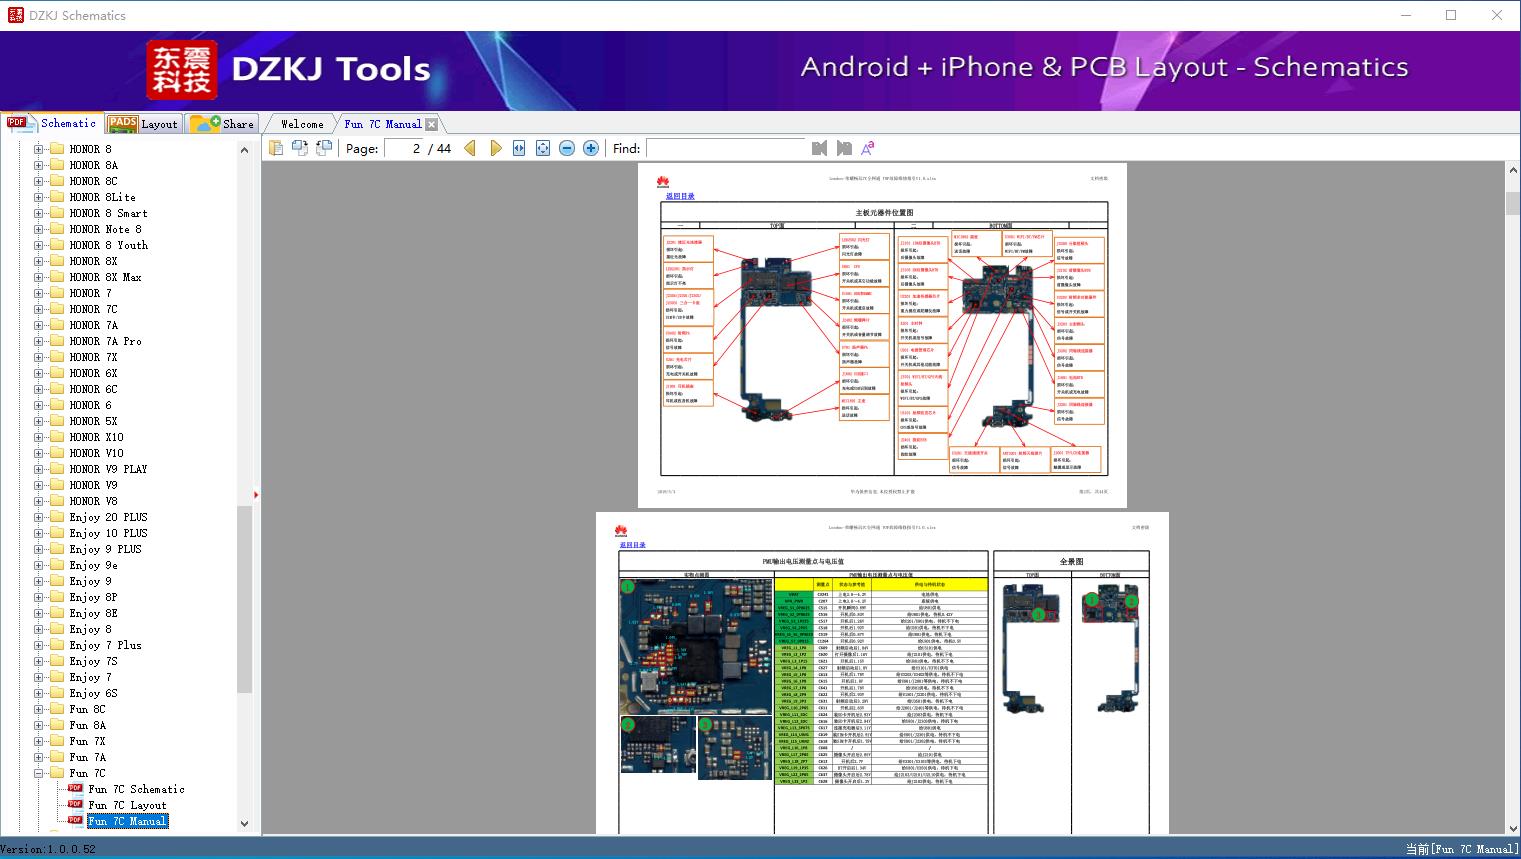
Task: Click the find previous icon
Action: coord(820,148)
